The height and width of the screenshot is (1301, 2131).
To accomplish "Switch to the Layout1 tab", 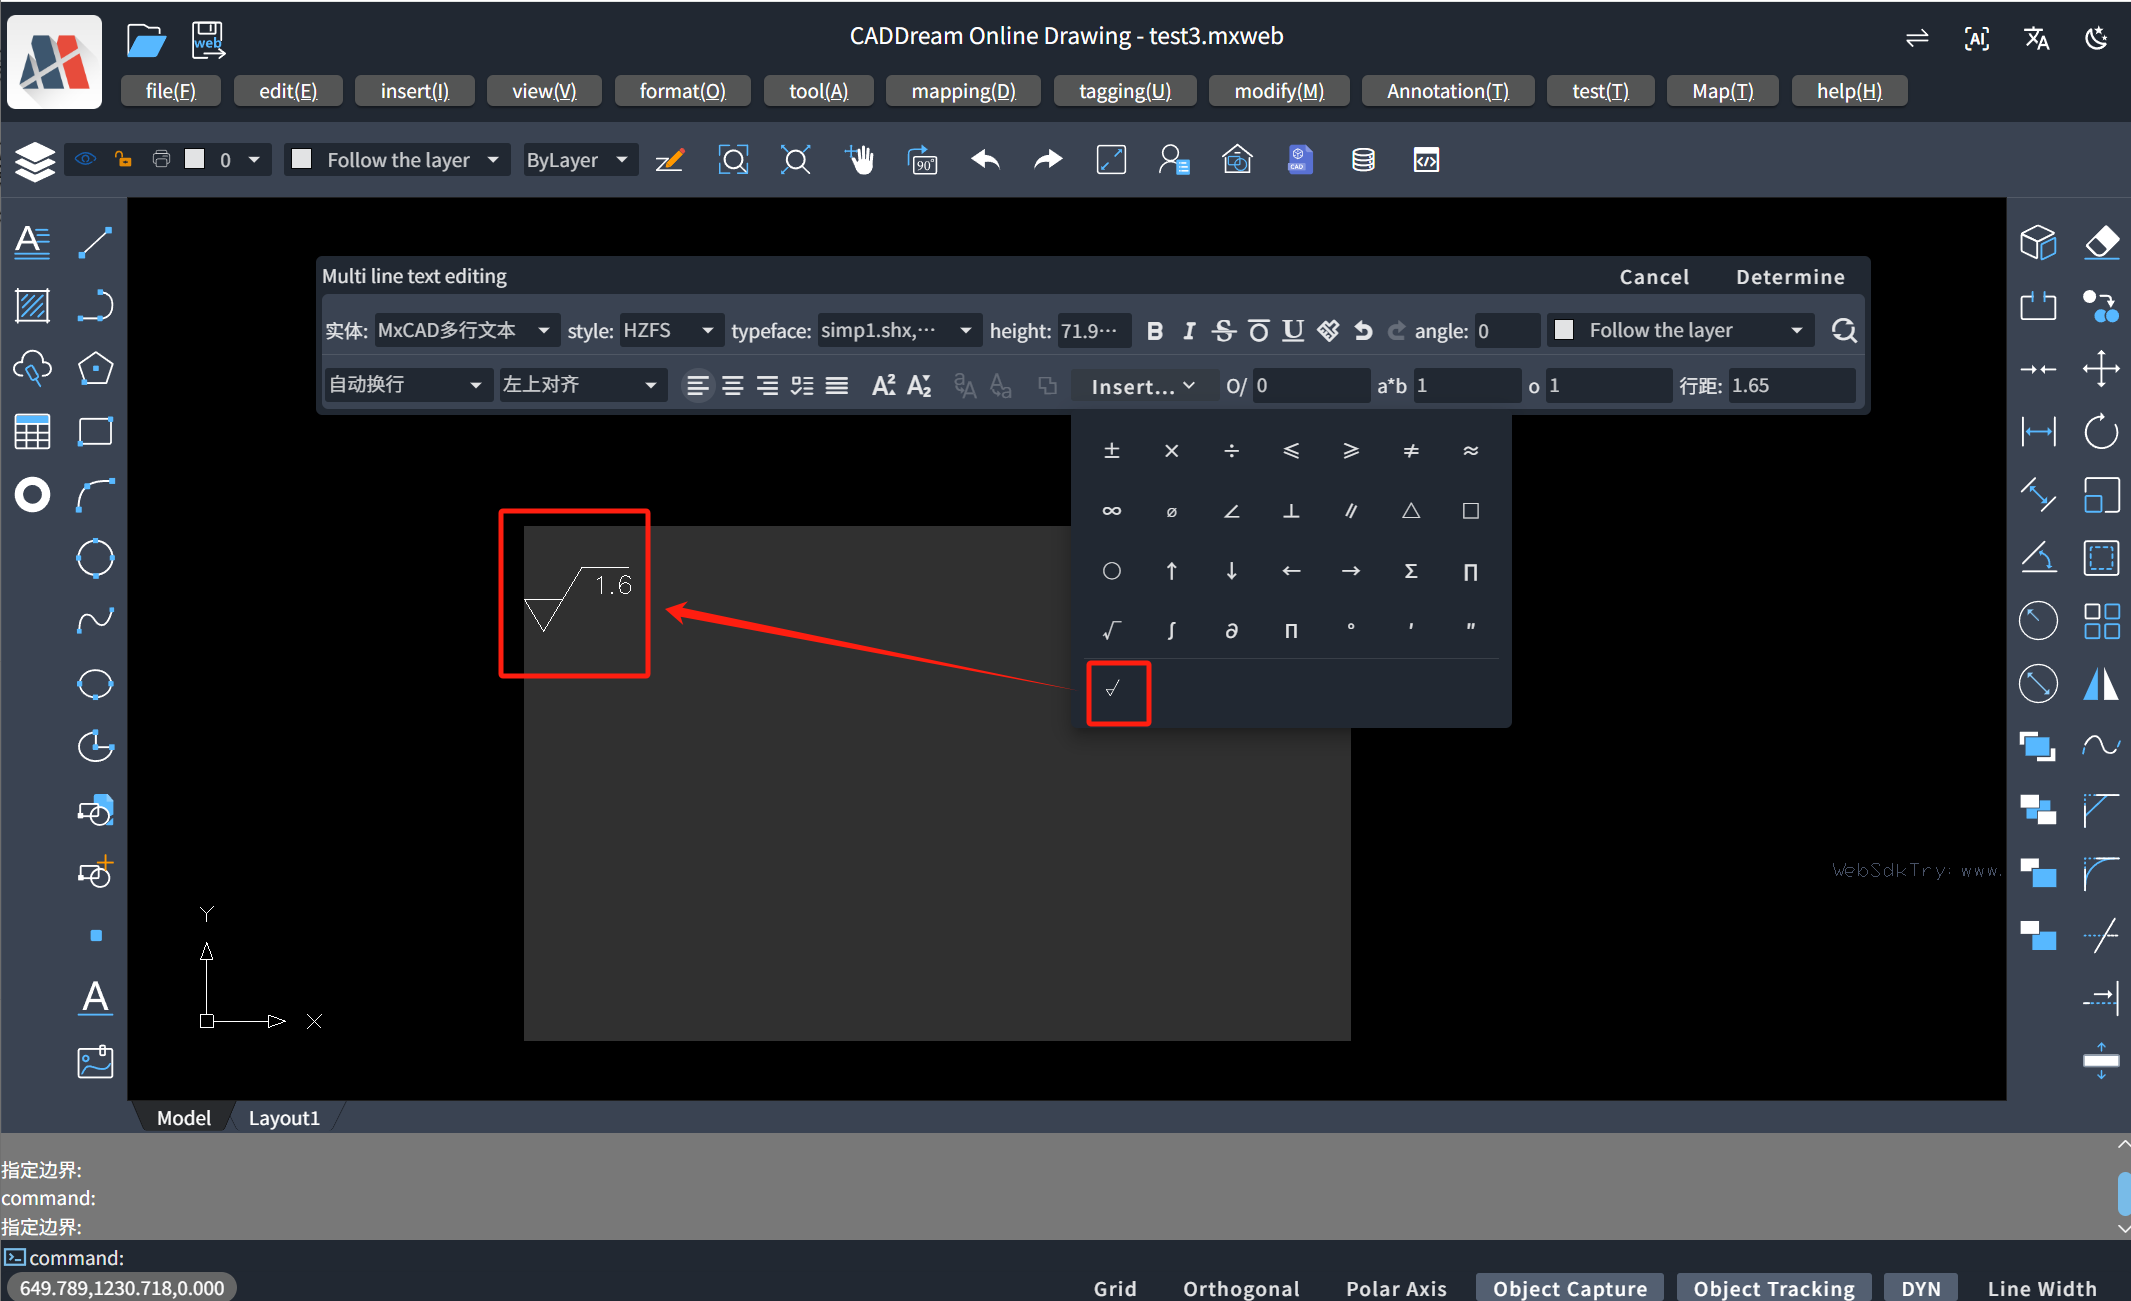I will pos(284,1118).
